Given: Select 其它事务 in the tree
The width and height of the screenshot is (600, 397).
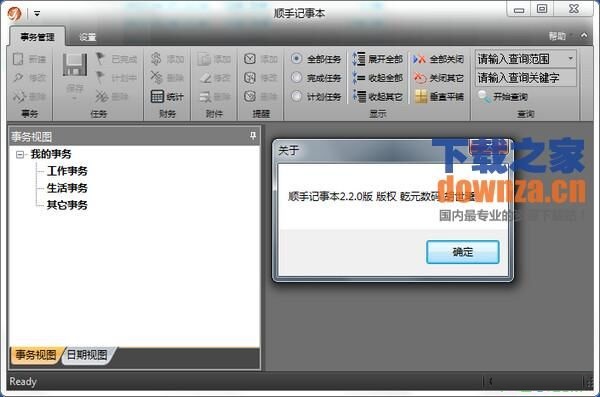Looking at the screenshot, I should [67, 205].
